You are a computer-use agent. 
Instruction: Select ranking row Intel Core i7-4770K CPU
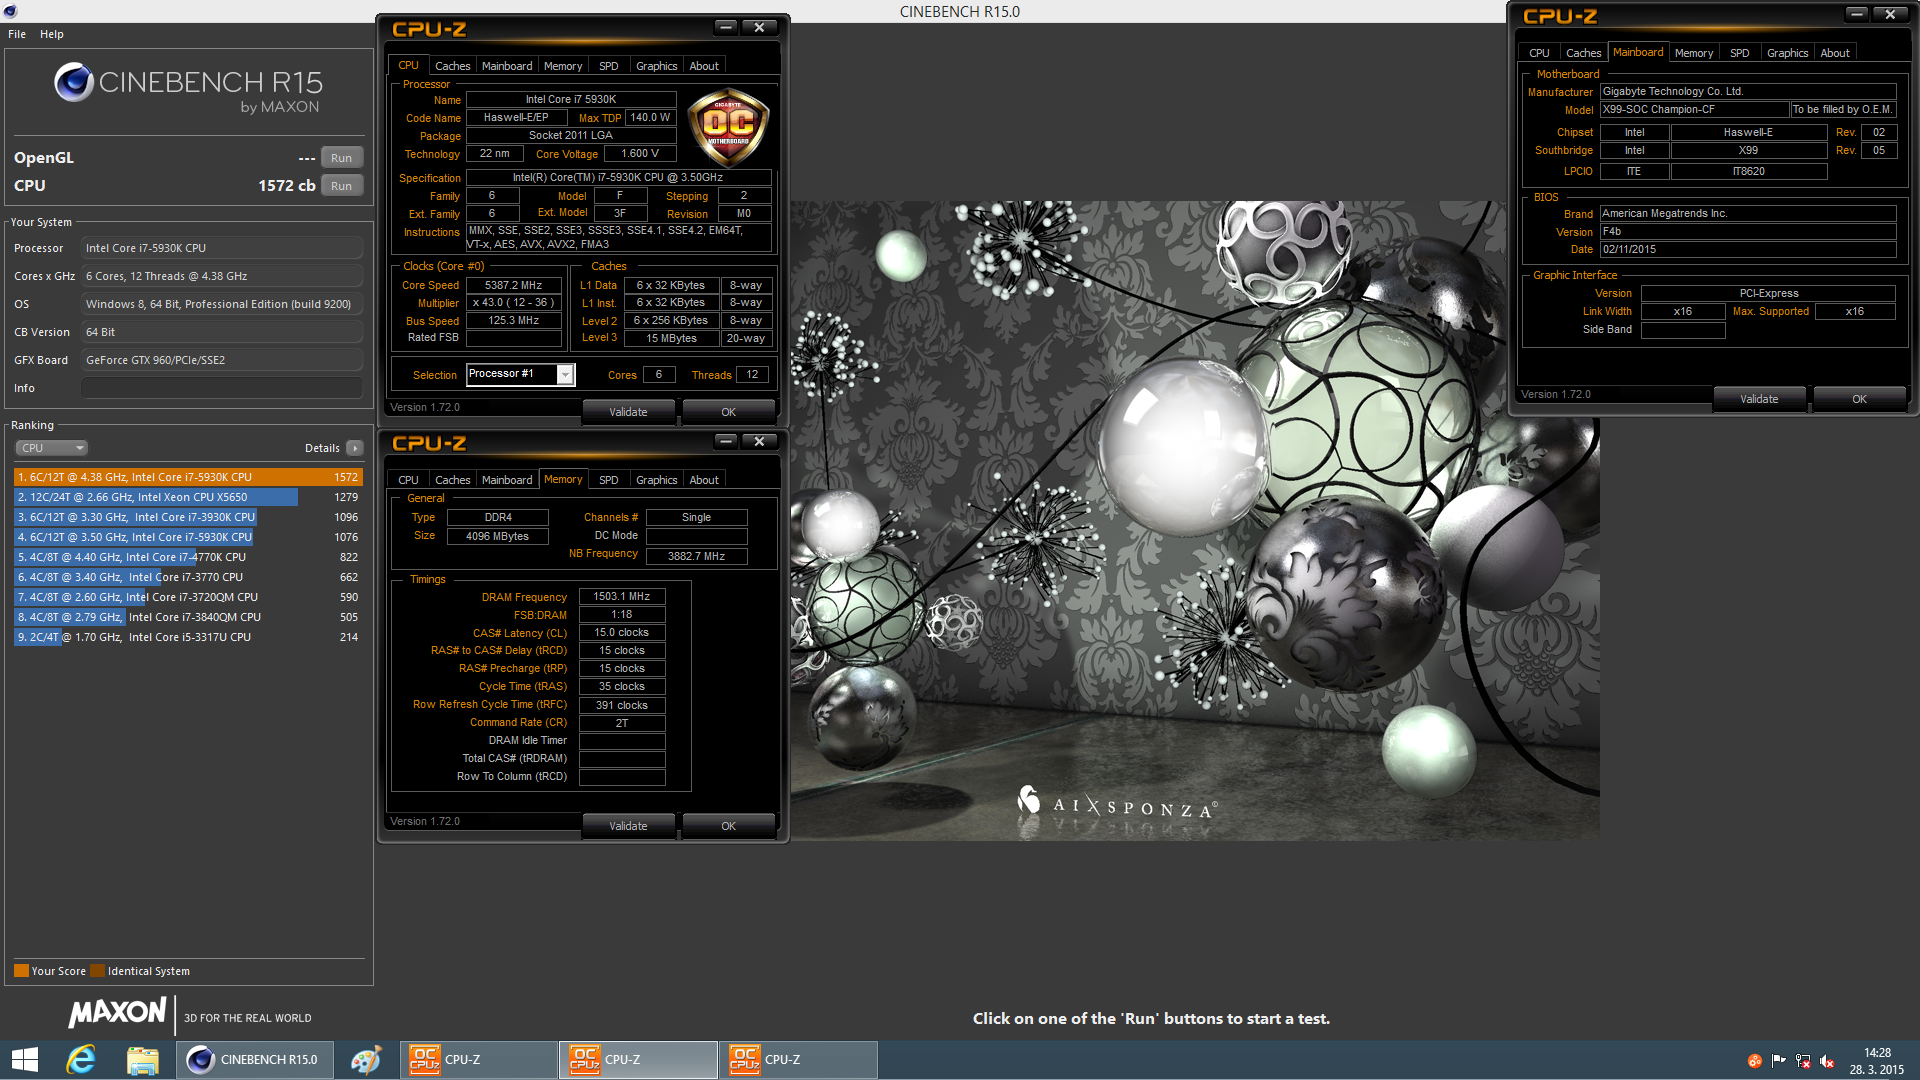tap(188, 557)
